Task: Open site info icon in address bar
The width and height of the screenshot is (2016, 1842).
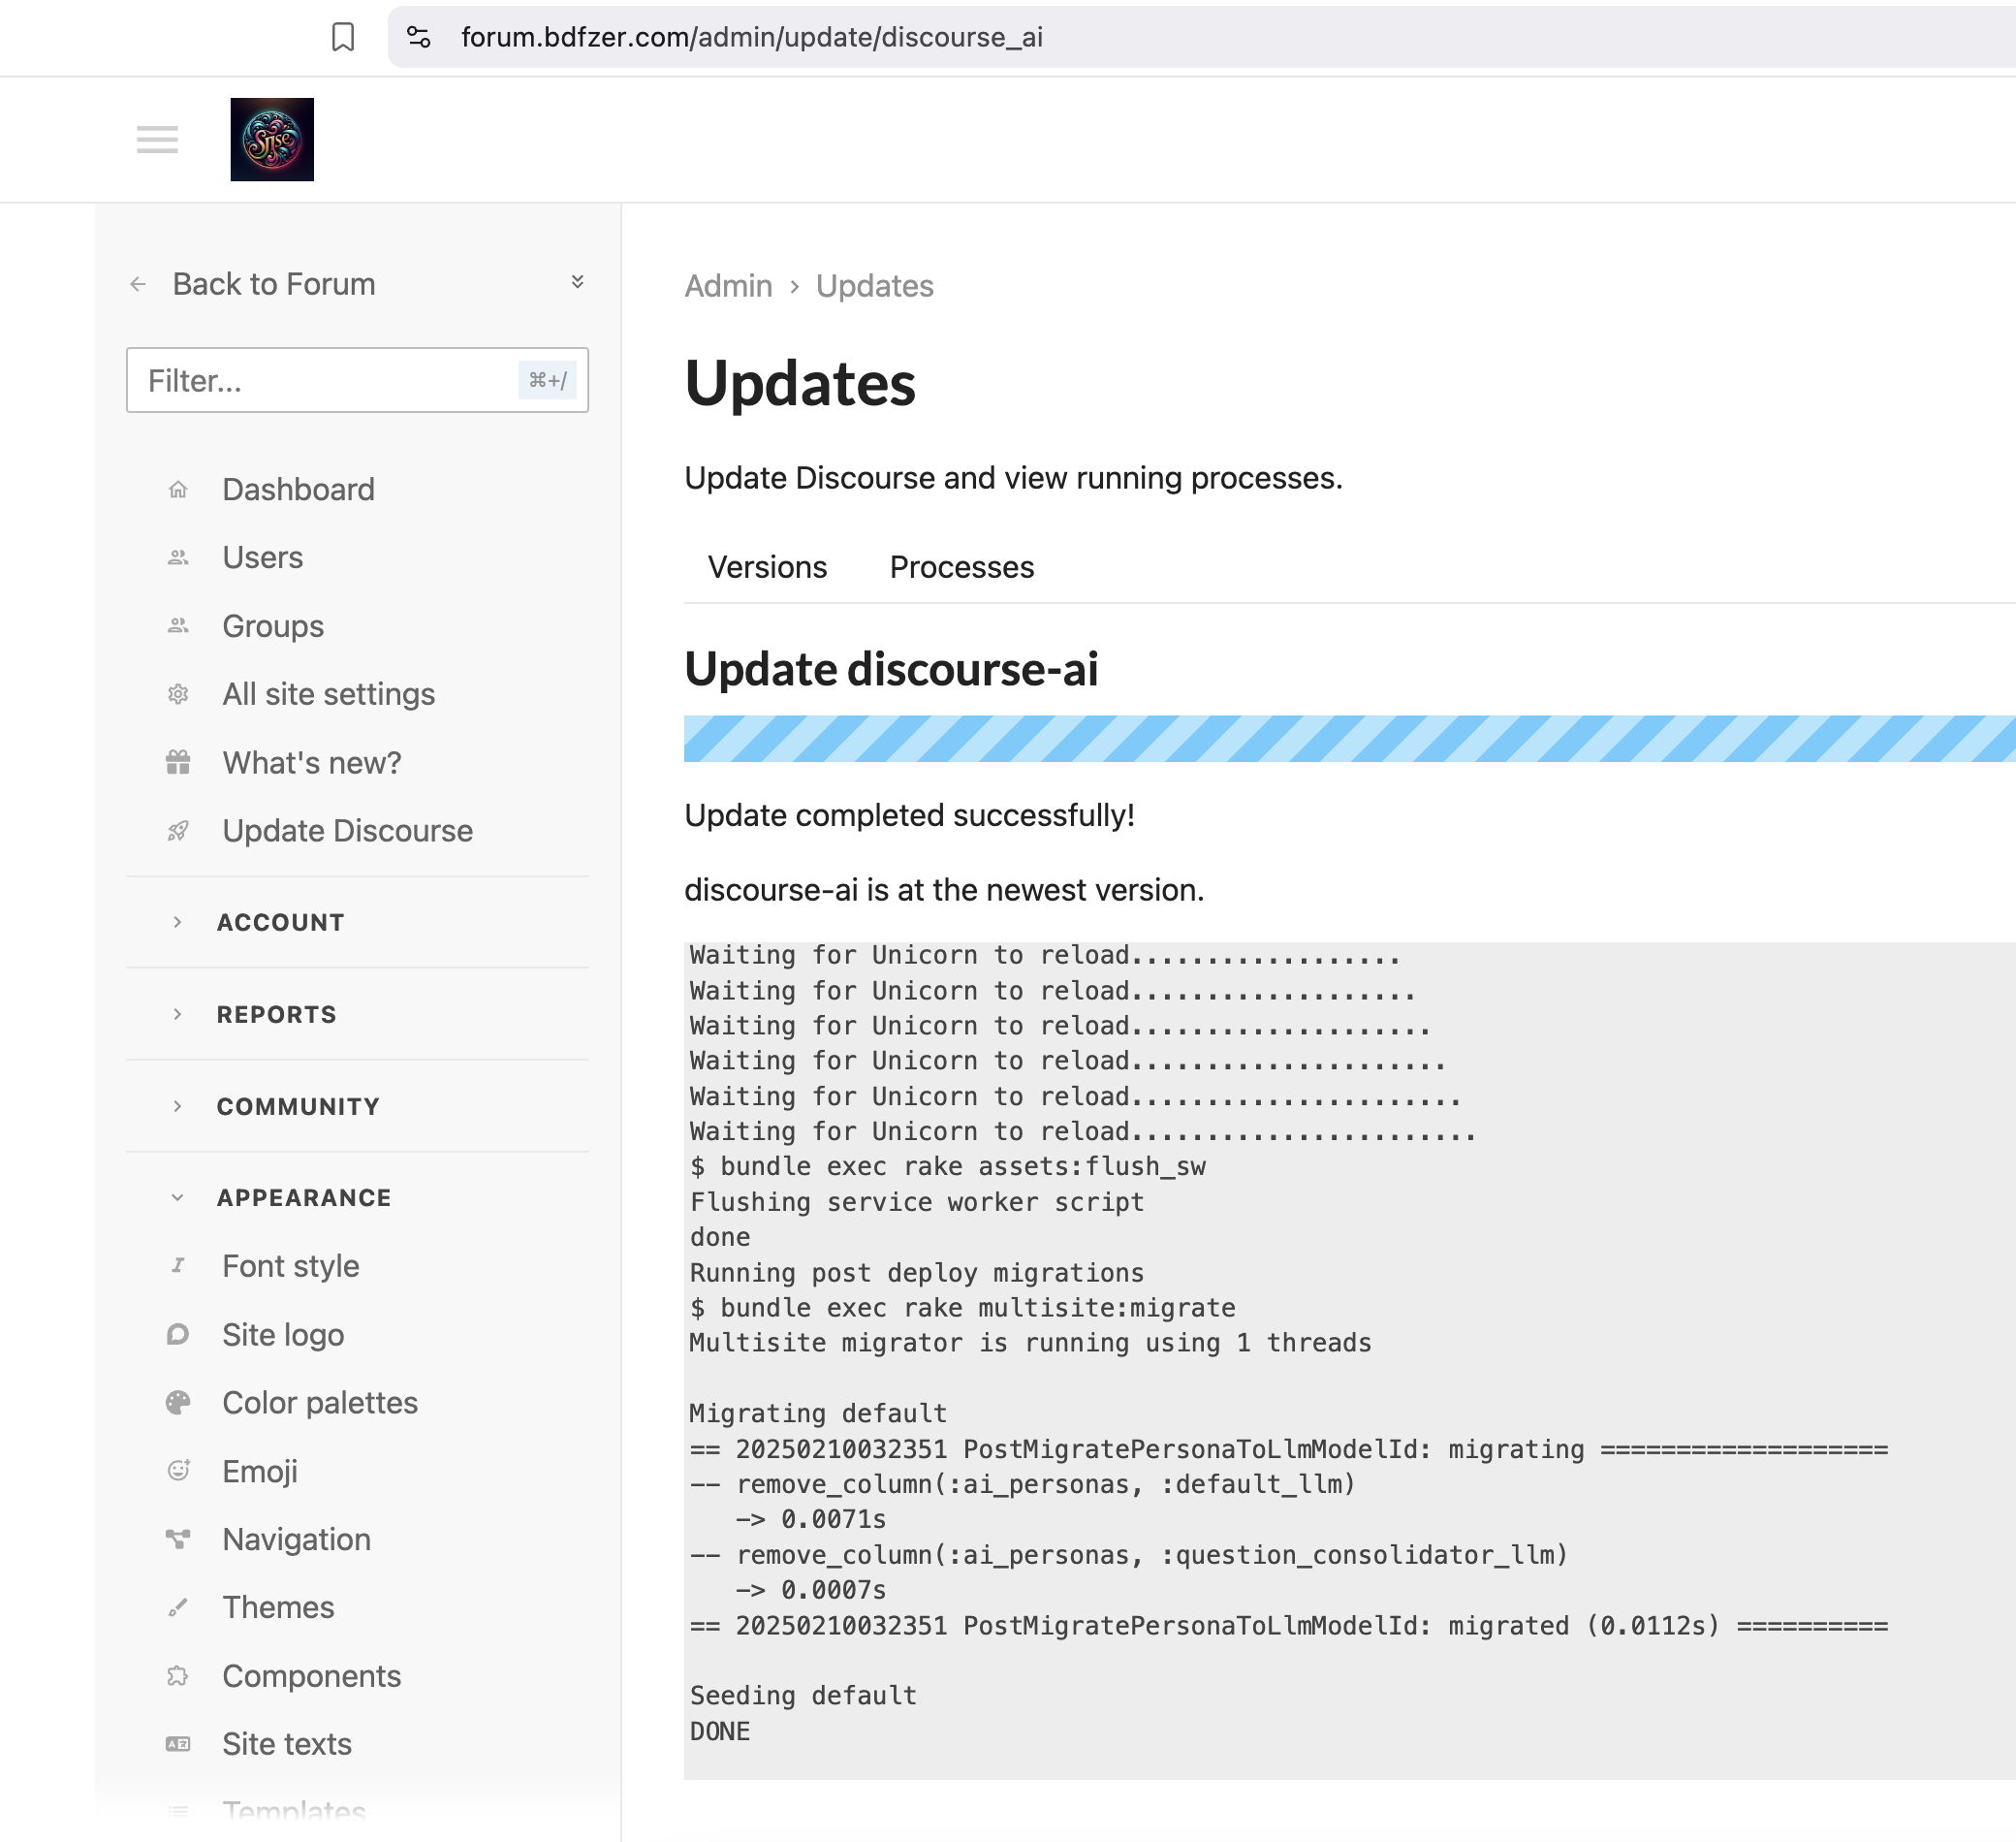Action: click(x=418, y=37)
